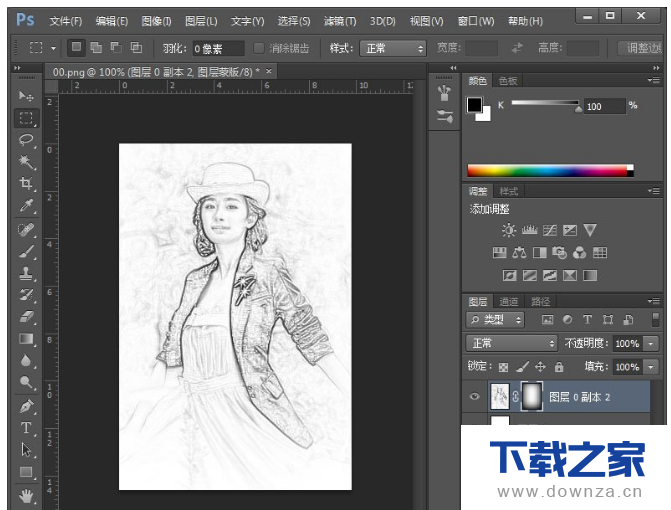
Task: Toggle lock transparent pixels
Action: coord(504,367)
